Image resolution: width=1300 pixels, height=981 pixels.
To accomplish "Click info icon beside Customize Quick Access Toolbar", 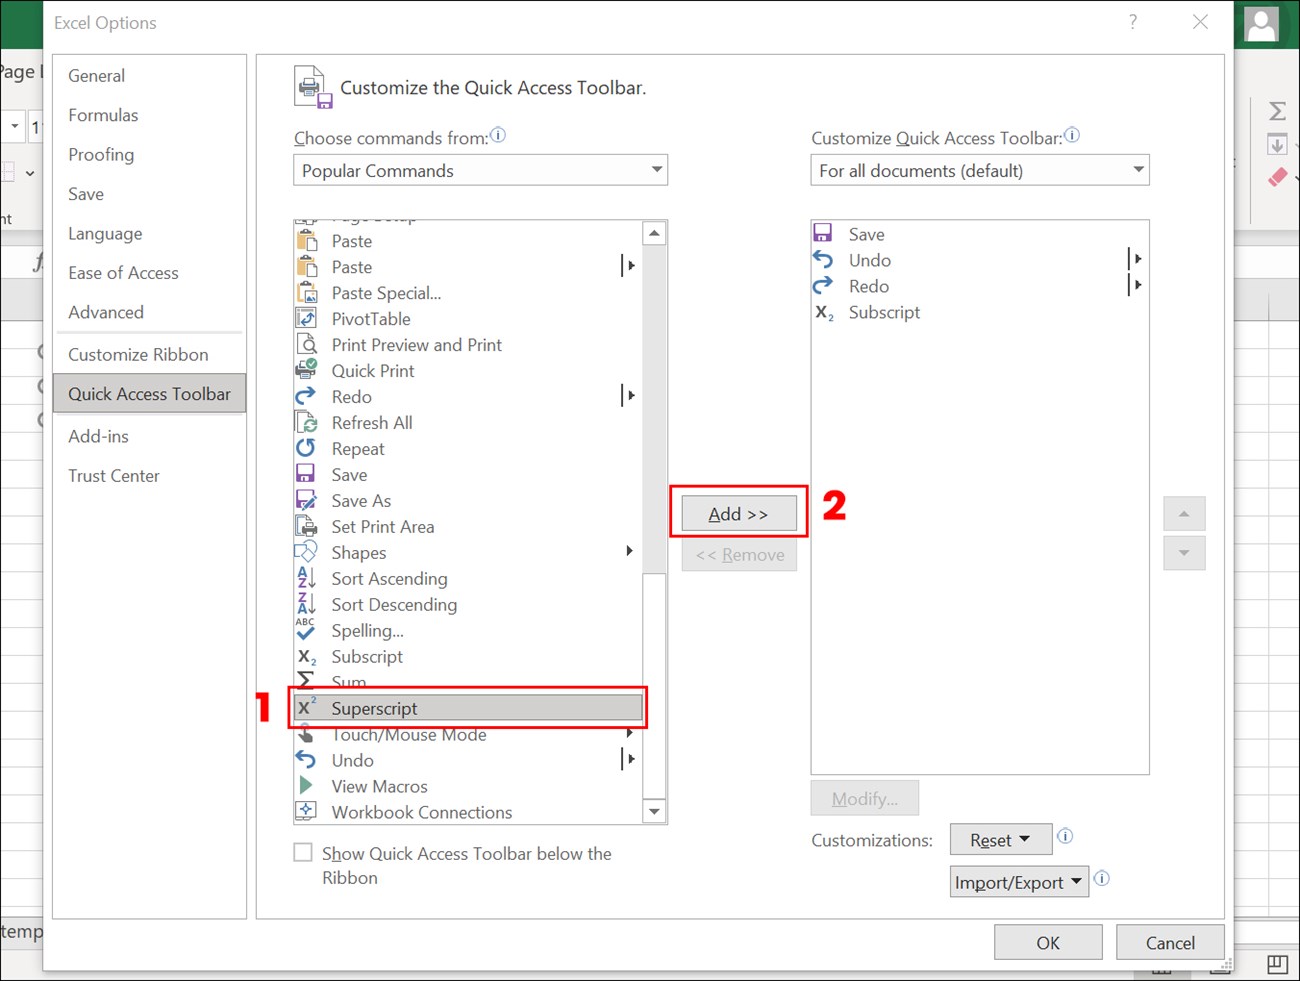I will pyautogui.click(x=1072, y=135).
